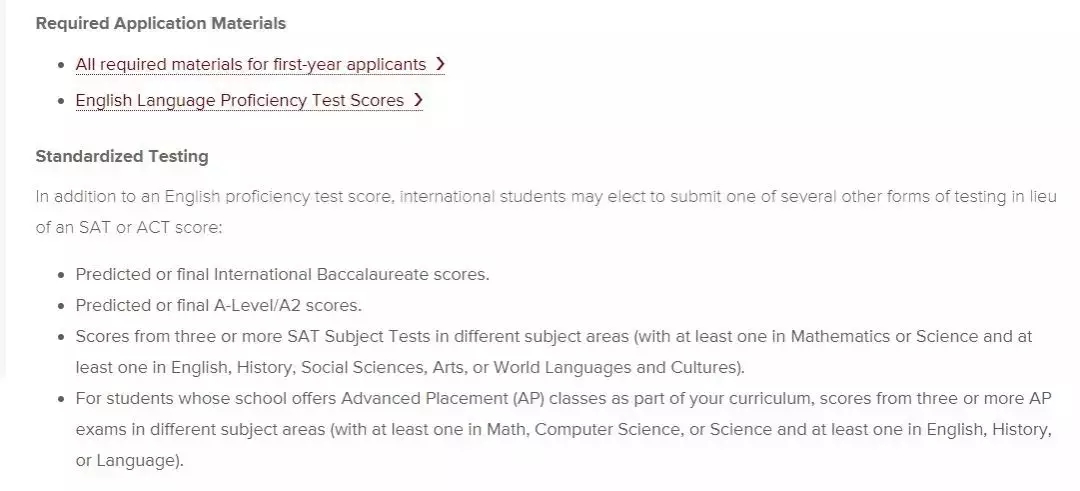Click bullet dot before SAT Subject Tests item
This screenshot has width=1080, height=491.
pos(62,337)
